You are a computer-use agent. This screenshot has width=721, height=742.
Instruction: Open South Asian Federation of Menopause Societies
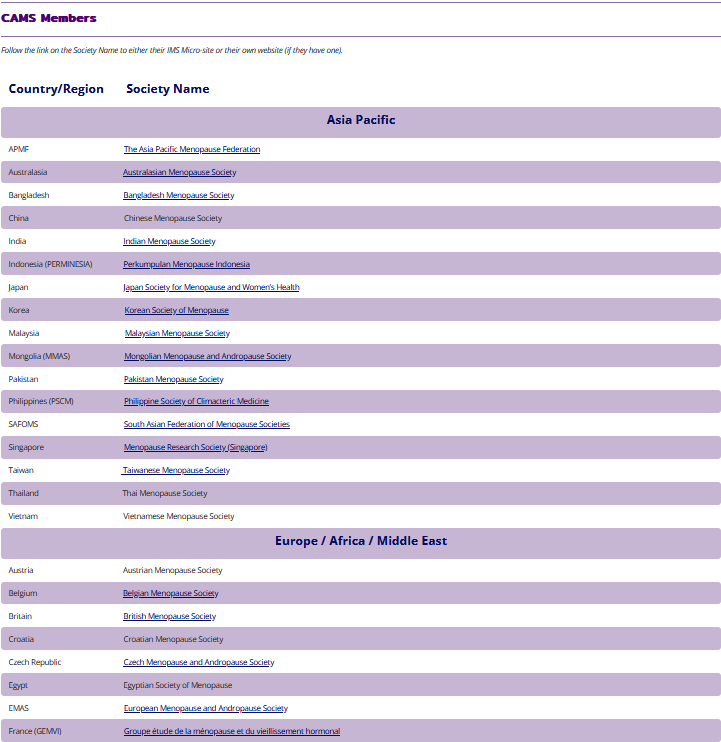click(x=207, y=424)
